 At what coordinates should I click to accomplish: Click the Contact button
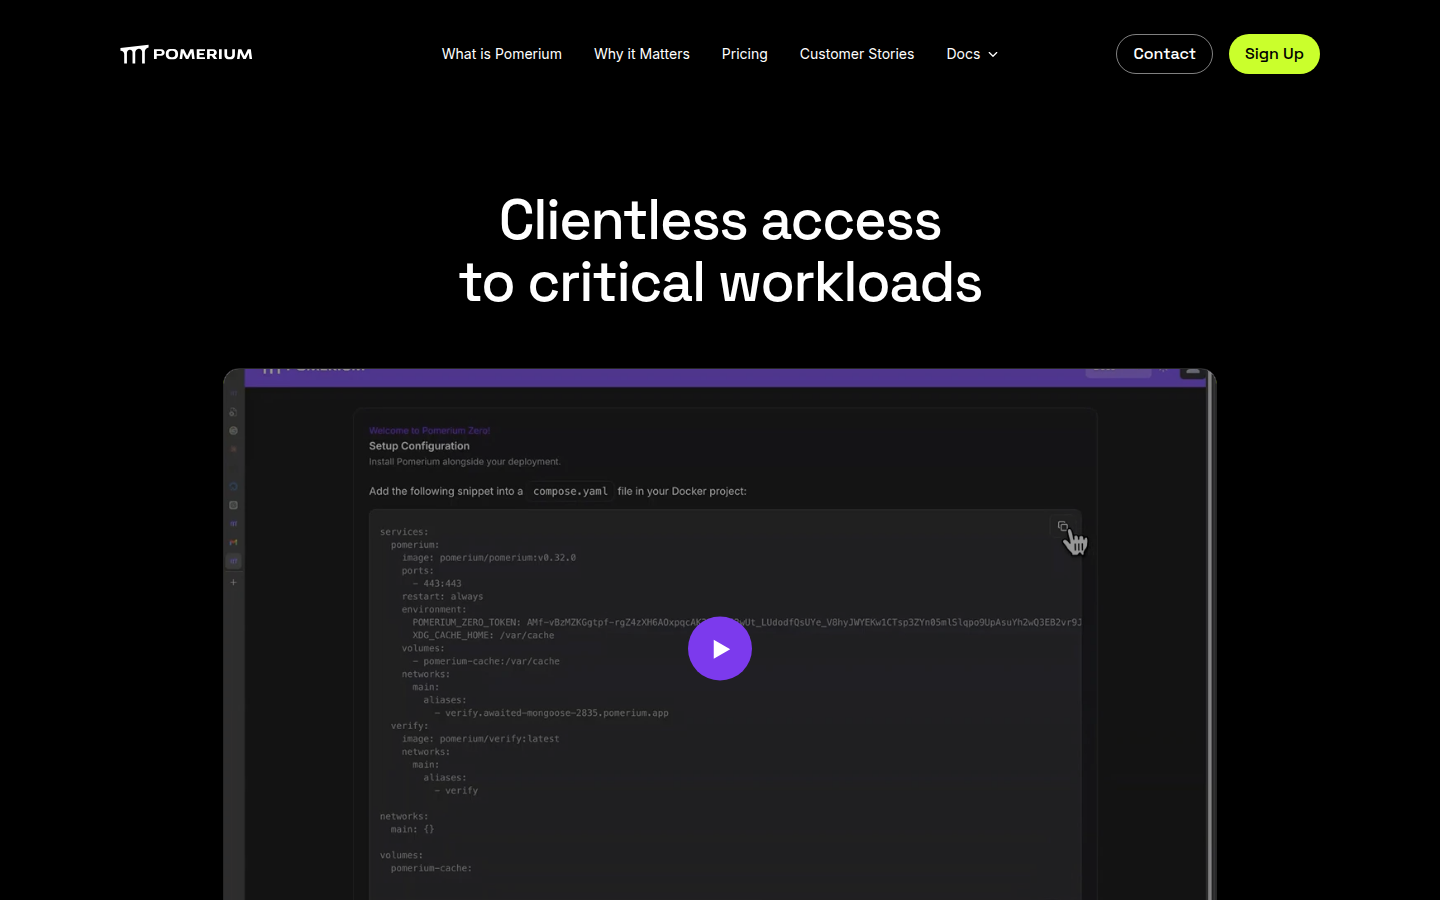coord(1164,54)
